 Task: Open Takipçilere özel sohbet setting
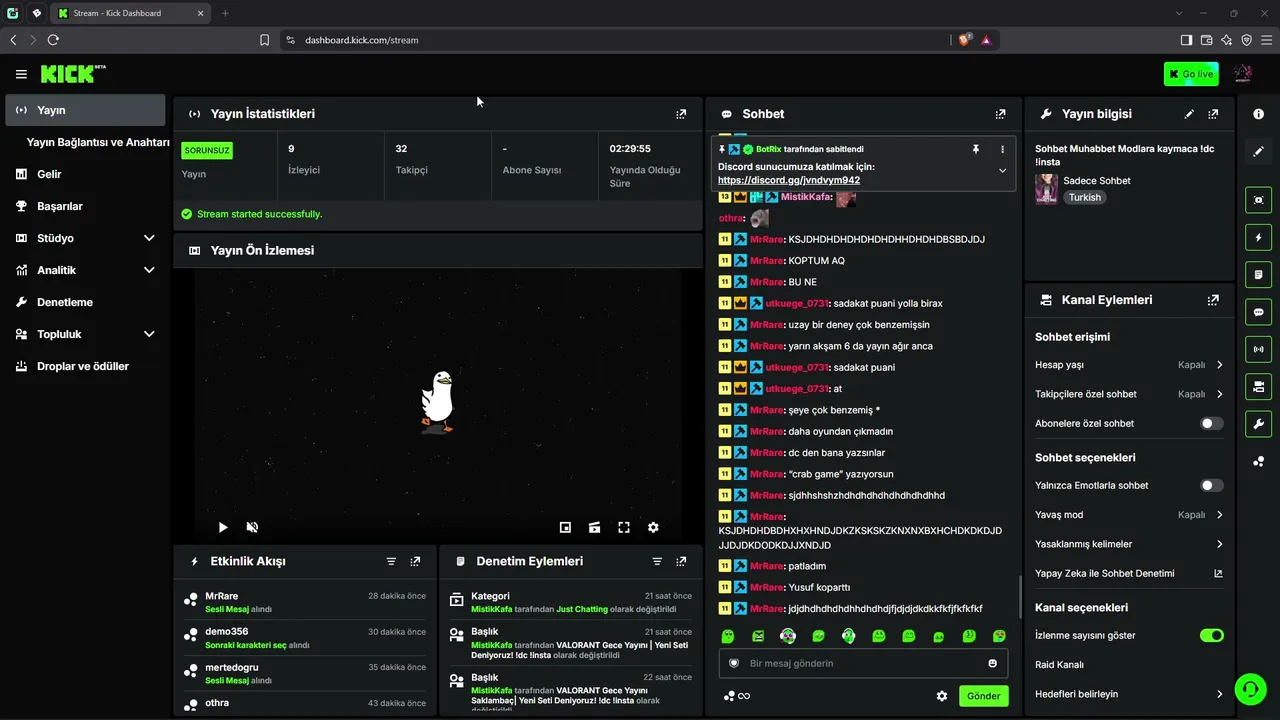[x=1129, y=394]
